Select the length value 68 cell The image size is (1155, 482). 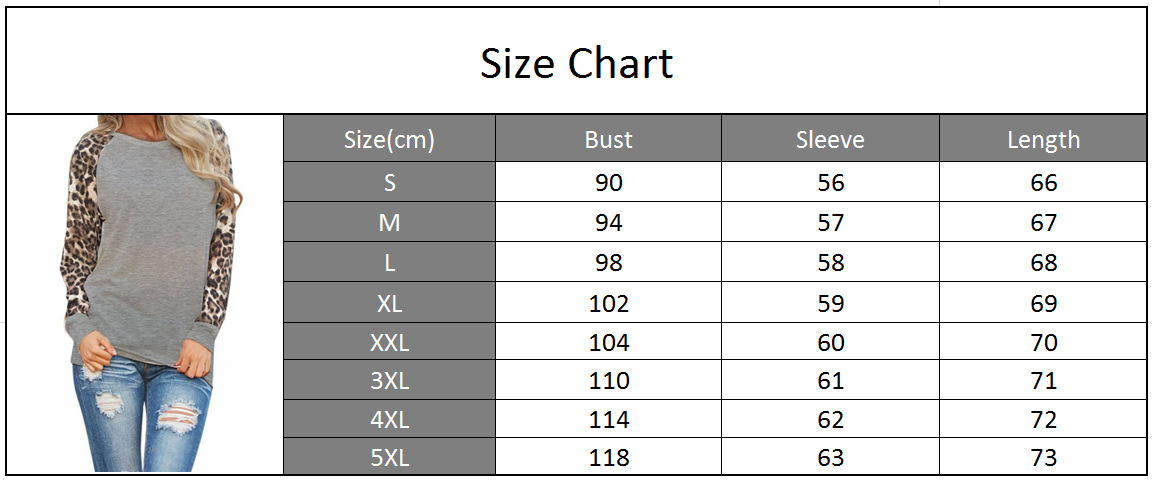pos(1043,263)
